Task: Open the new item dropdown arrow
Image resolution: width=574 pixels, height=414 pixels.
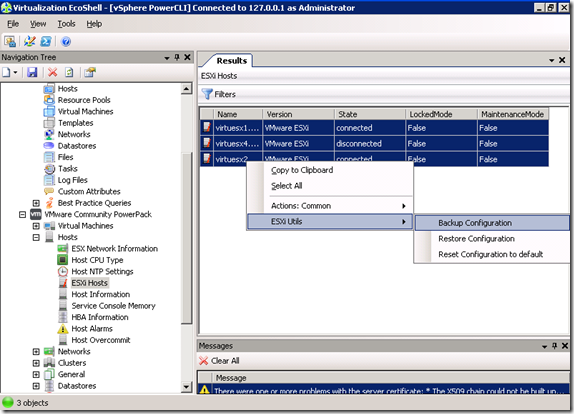Action: pyautogui.click(x=15, y=72)
